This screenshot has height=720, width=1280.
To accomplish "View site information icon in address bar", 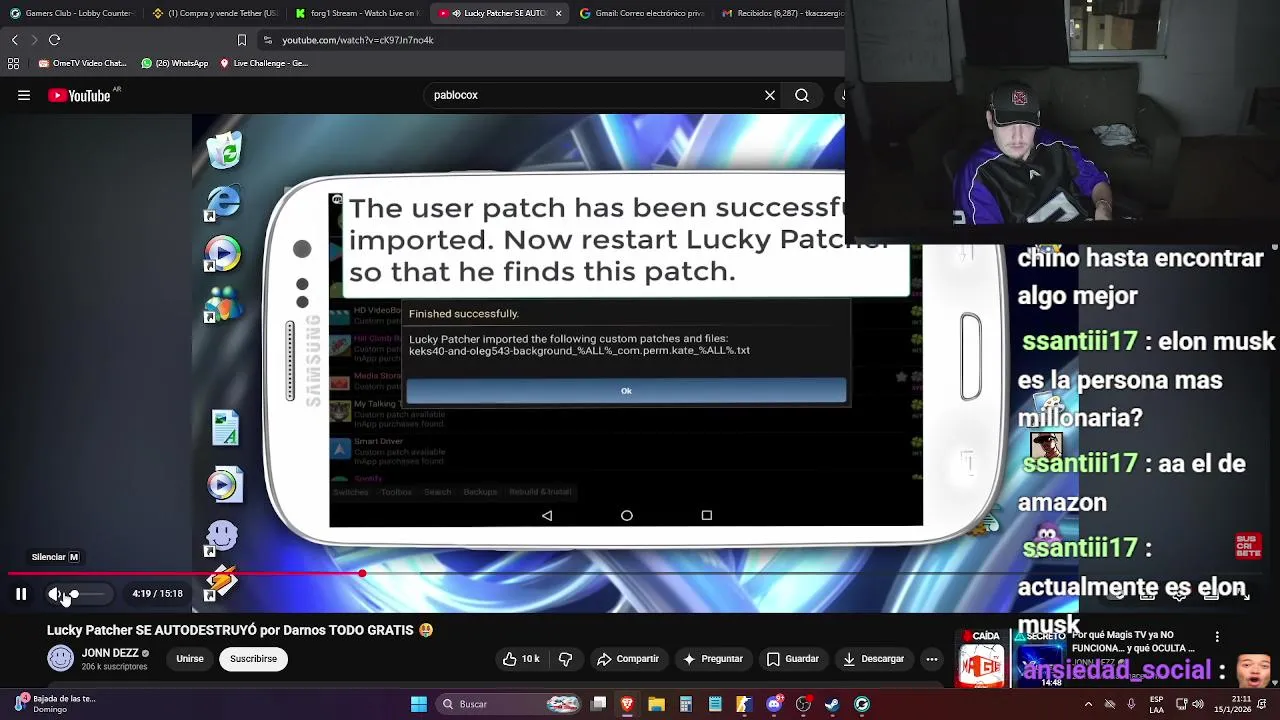I will [267, 40].
